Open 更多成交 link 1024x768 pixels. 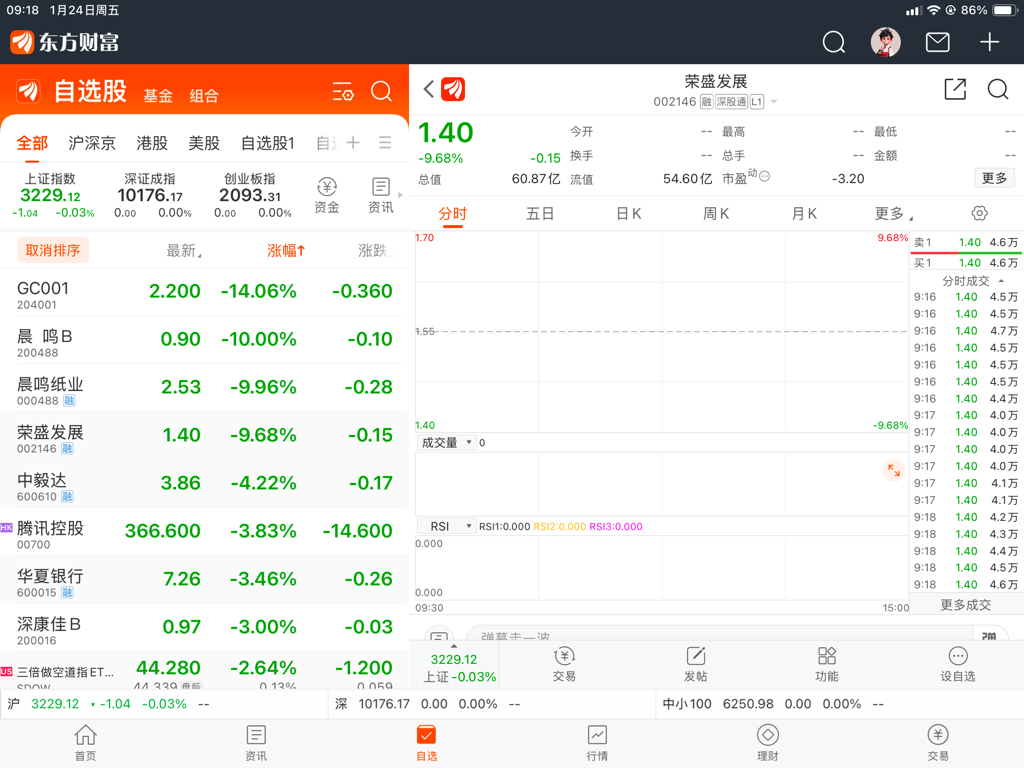tap(966, 605)
